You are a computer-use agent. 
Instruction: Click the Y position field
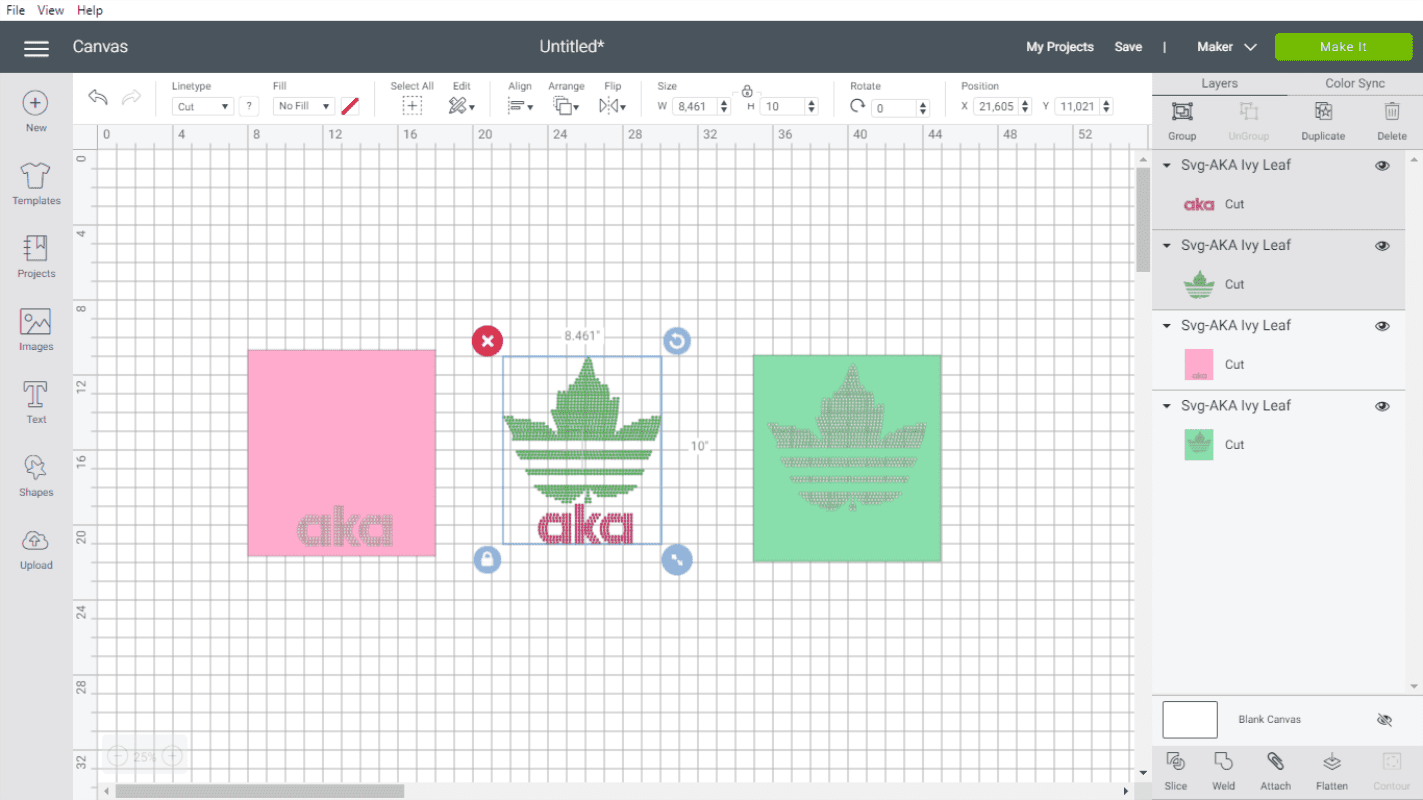click(1076, 106)
